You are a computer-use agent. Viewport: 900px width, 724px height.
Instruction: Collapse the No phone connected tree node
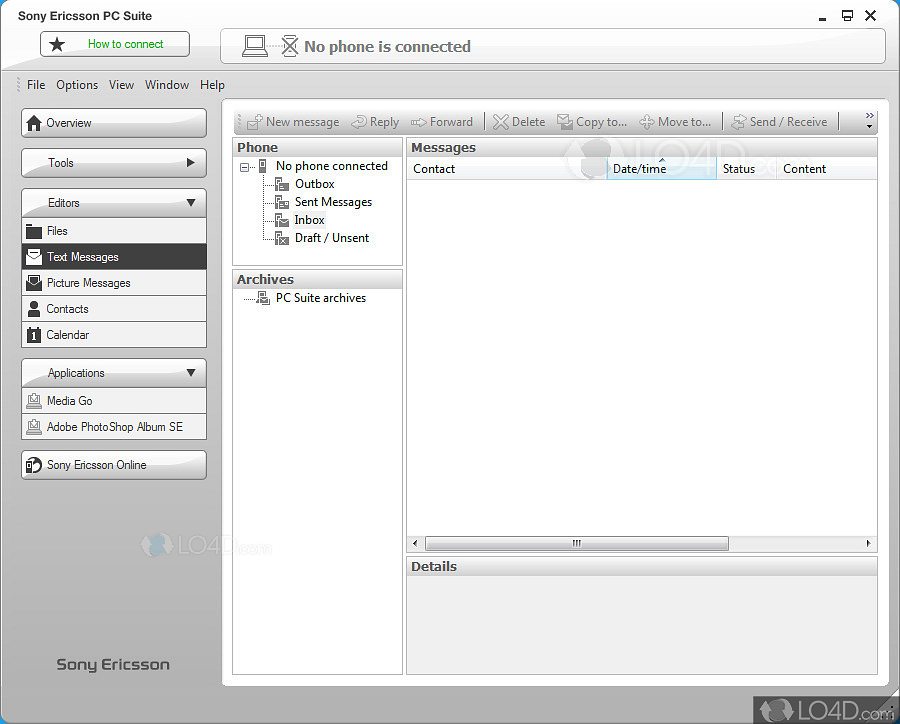click(x=245, y=167)
